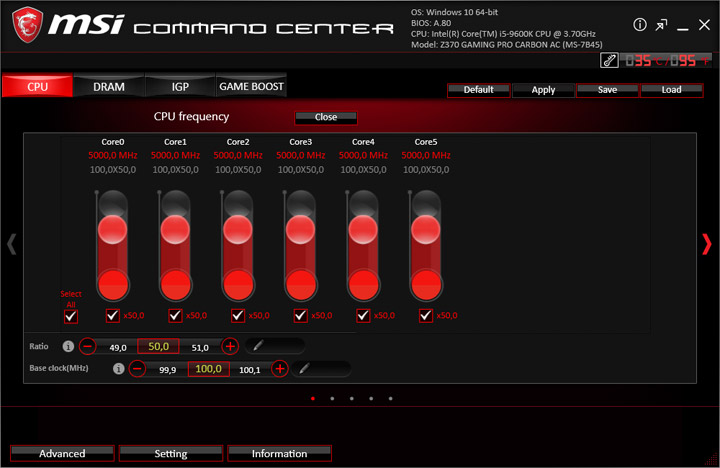Click the first page indicator dot

pos(313,399)
